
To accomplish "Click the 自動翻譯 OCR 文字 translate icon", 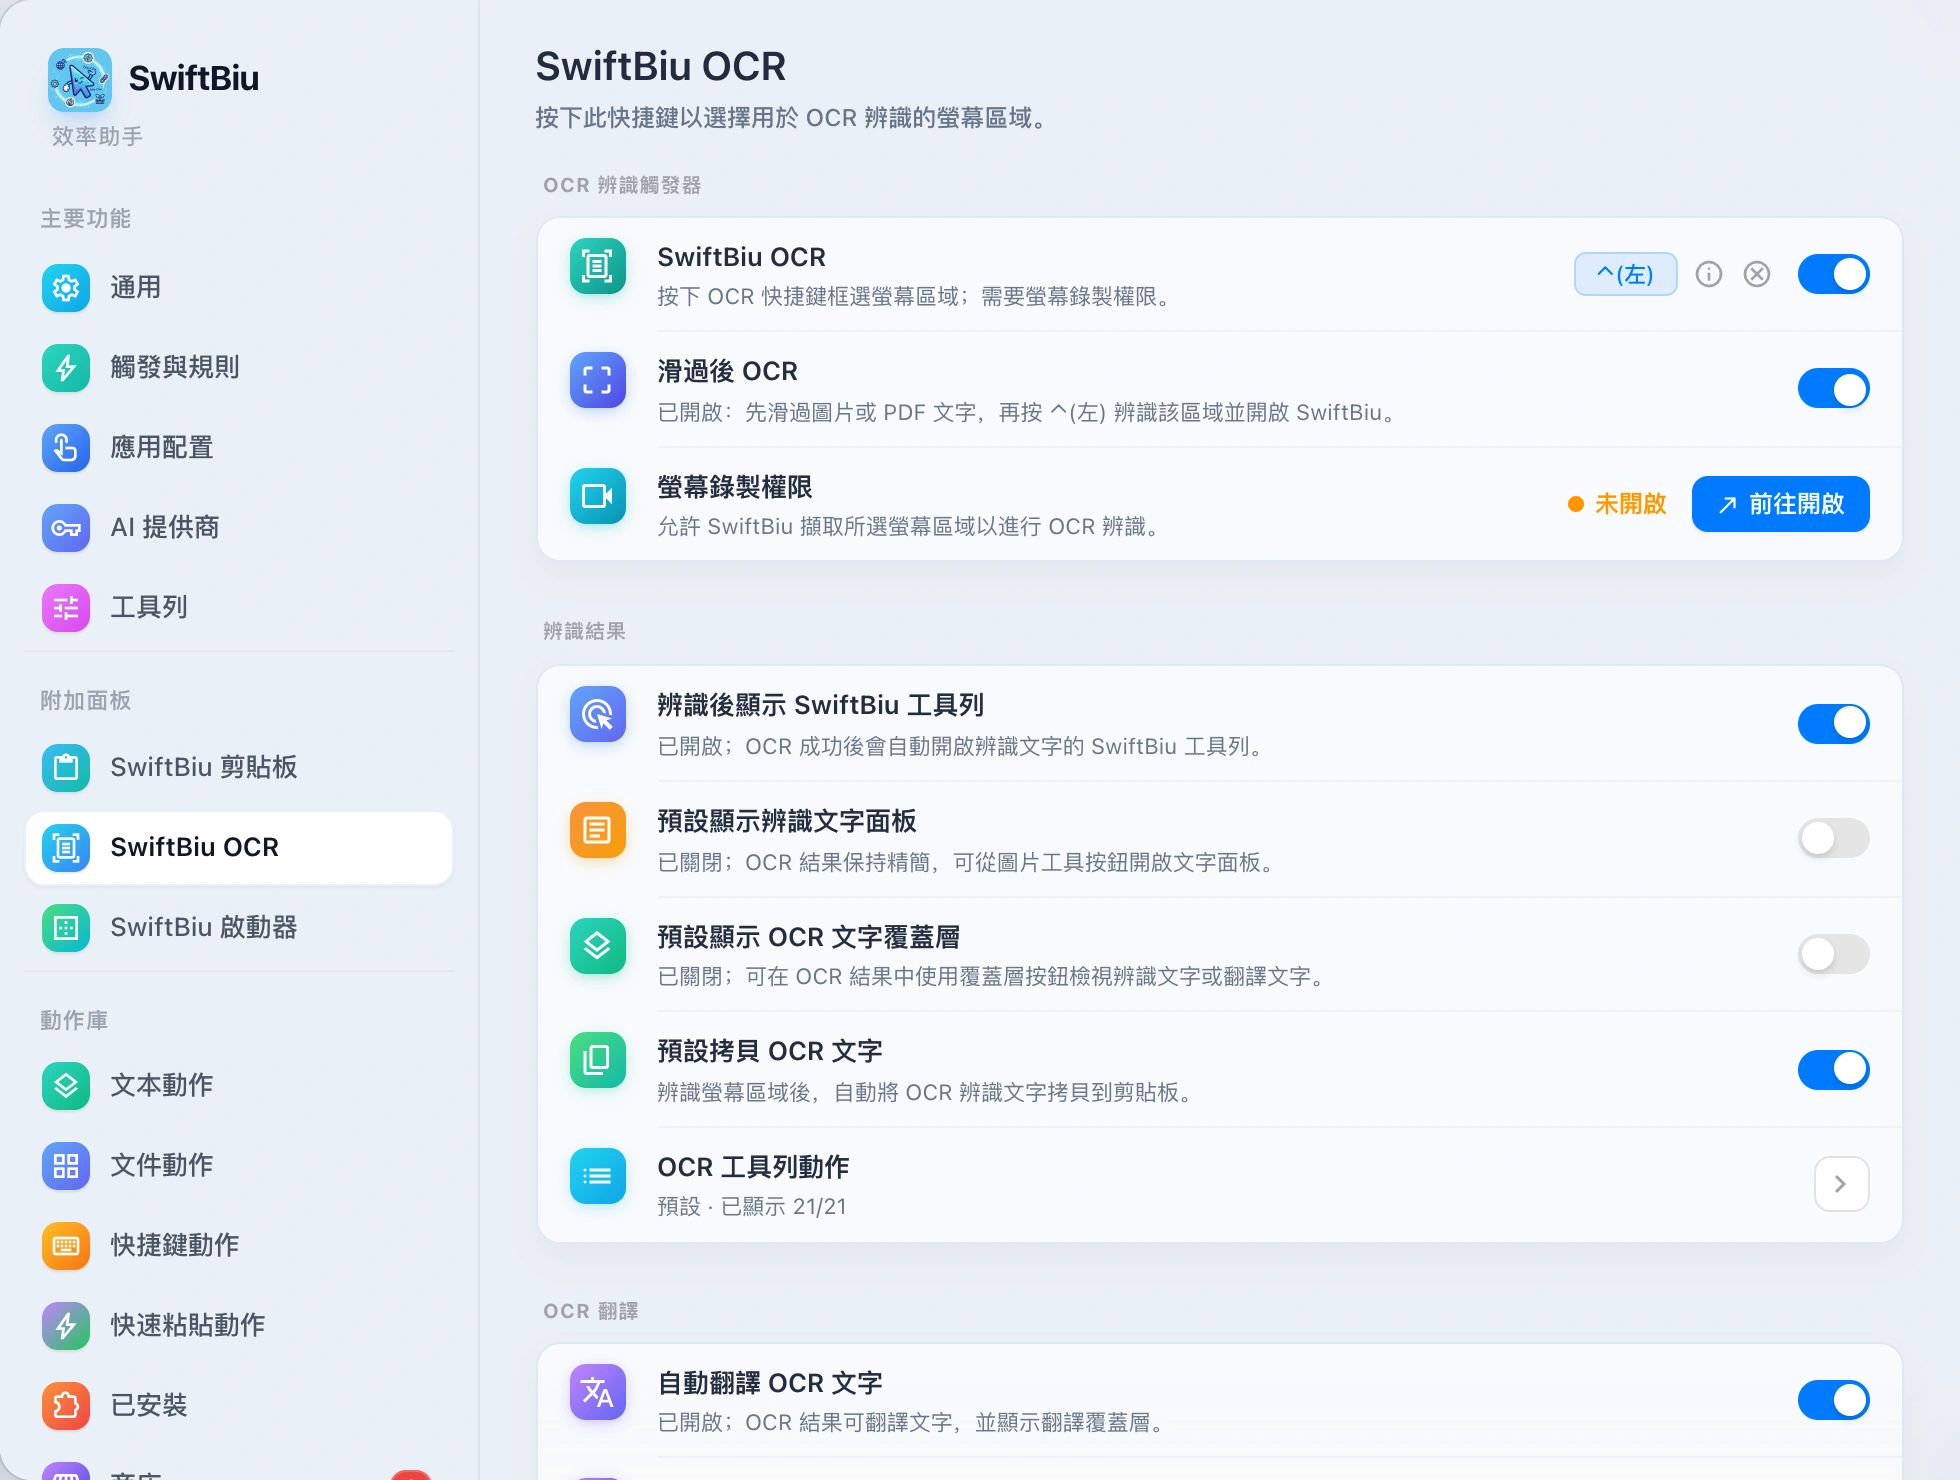I will click(x=598, y=1392).
